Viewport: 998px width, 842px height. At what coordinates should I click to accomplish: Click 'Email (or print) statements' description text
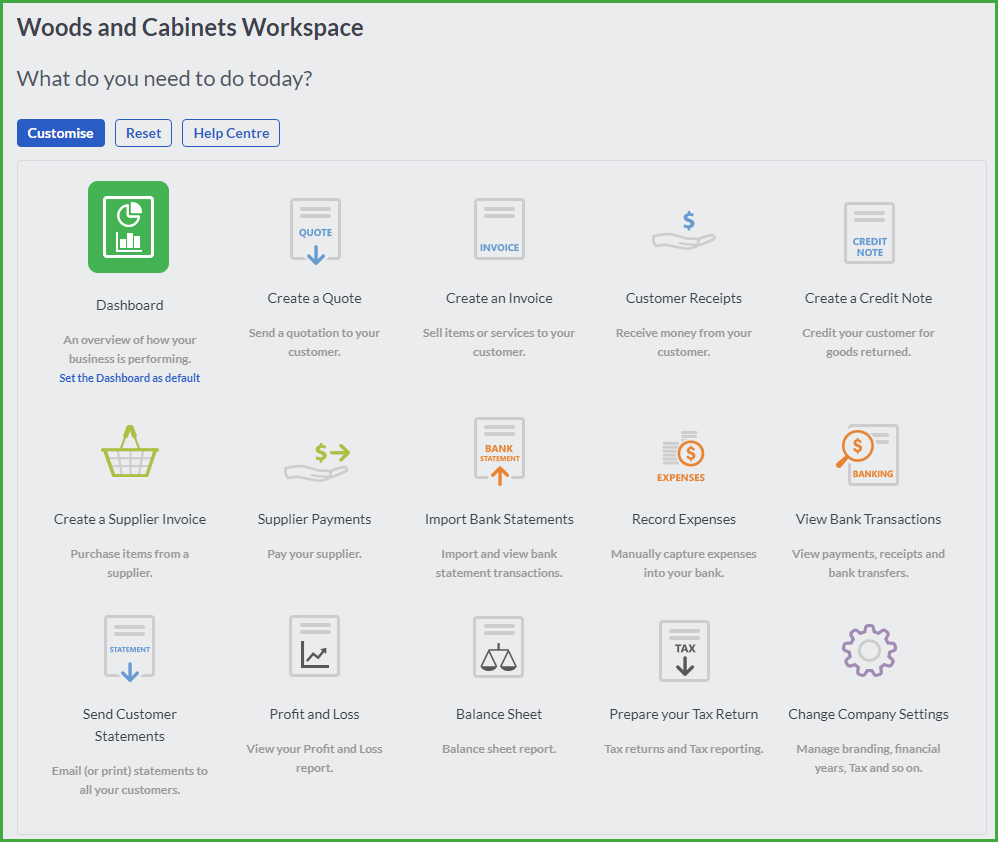coord(130,780)
